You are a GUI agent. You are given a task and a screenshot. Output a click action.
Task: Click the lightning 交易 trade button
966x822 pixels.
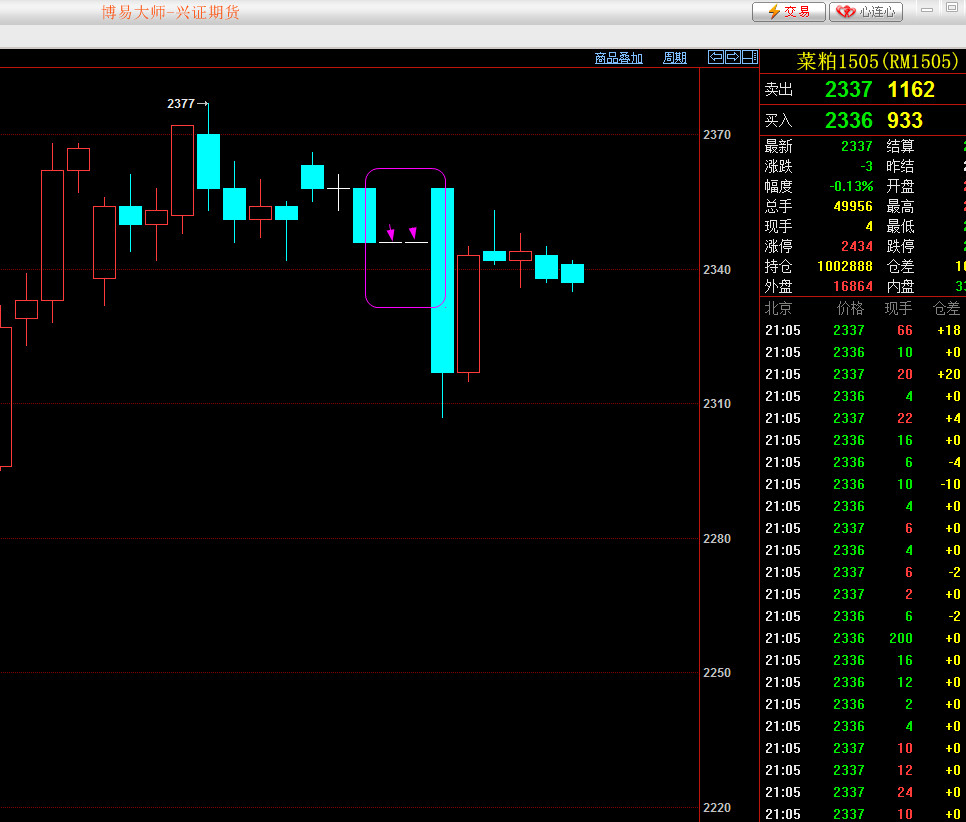(788, 12)
